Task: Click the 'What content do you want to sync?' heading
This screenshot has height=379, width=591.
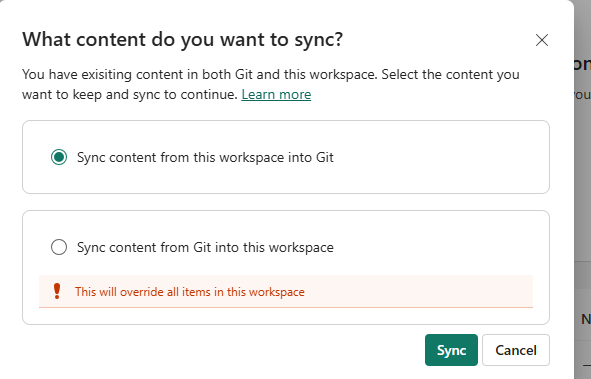Action: 182,40
